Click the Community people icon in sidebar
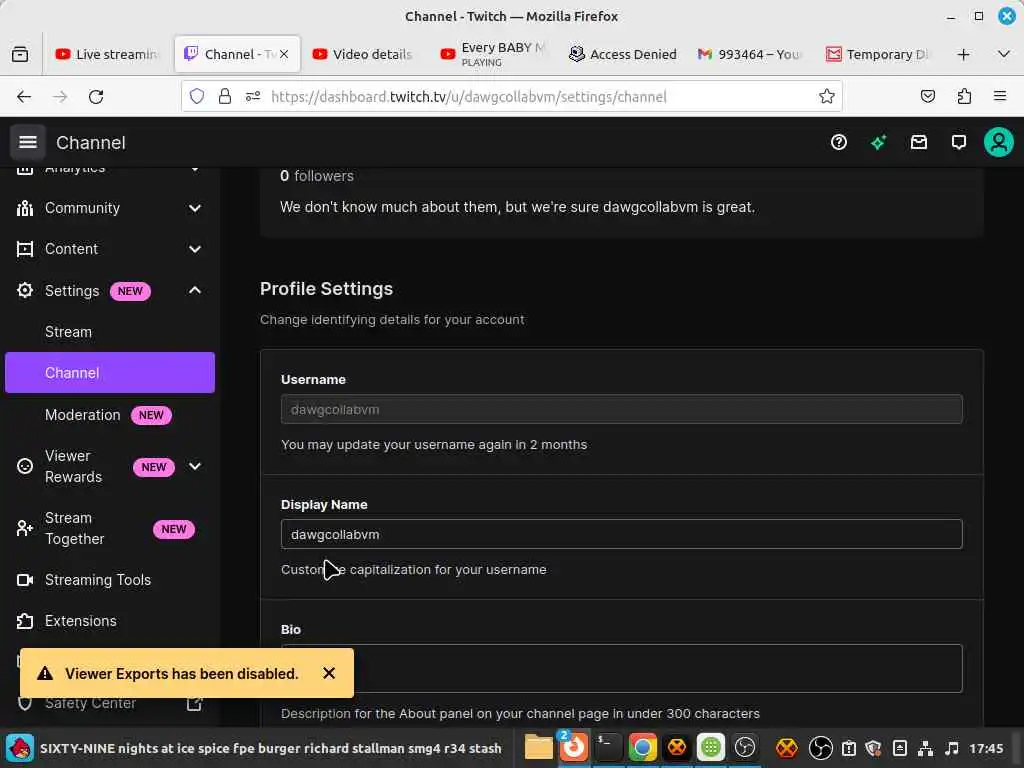The image size is (1024, 768). [25, 208]
